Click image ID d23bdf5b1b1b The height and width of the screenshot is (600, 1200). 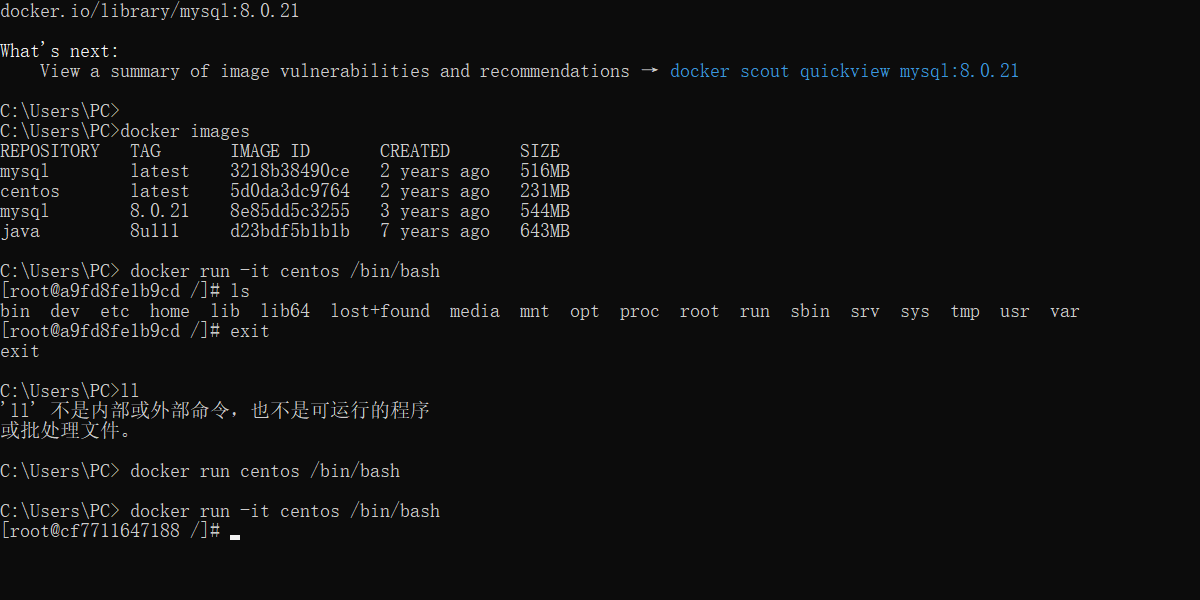(x=290, y=231)
